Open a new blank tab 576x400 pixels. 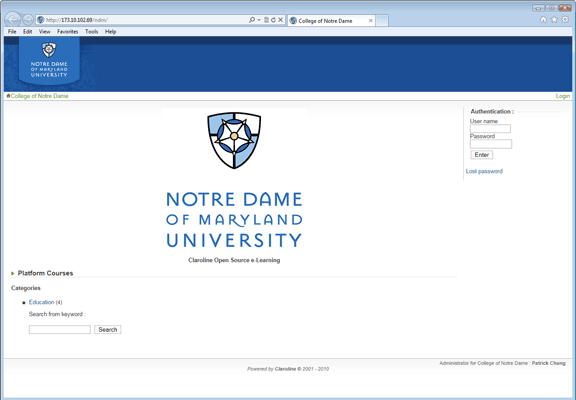coord(382,21)
